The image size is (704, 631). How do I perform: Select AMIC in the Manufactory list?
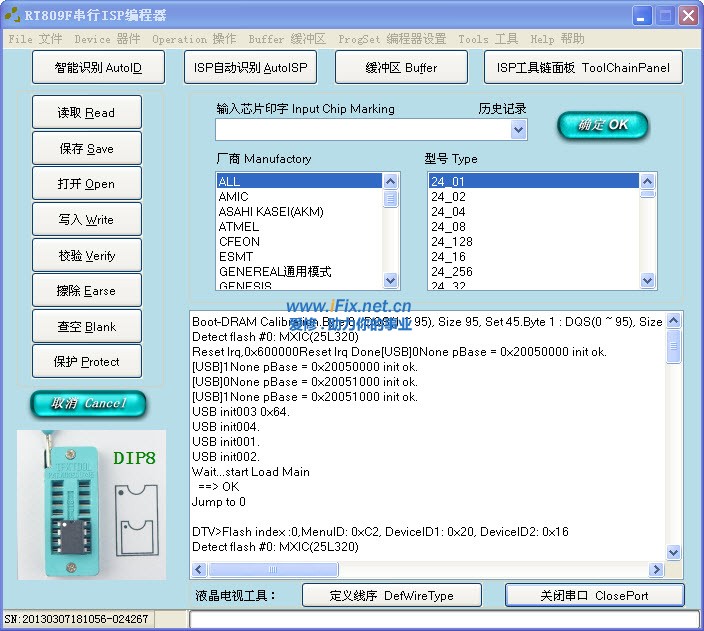pyautogui.click(x=299, y=196)
